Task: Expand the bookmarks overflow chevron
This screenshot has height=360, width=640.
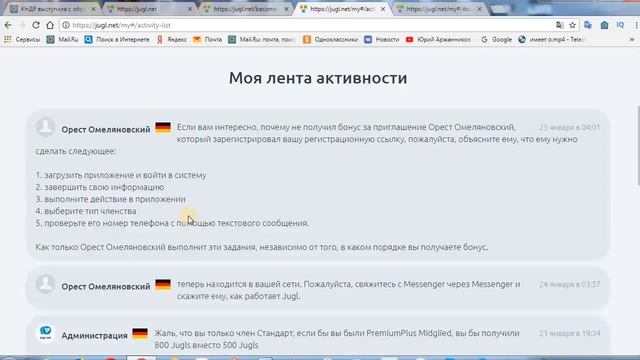Action: click(x=632, y=40)
